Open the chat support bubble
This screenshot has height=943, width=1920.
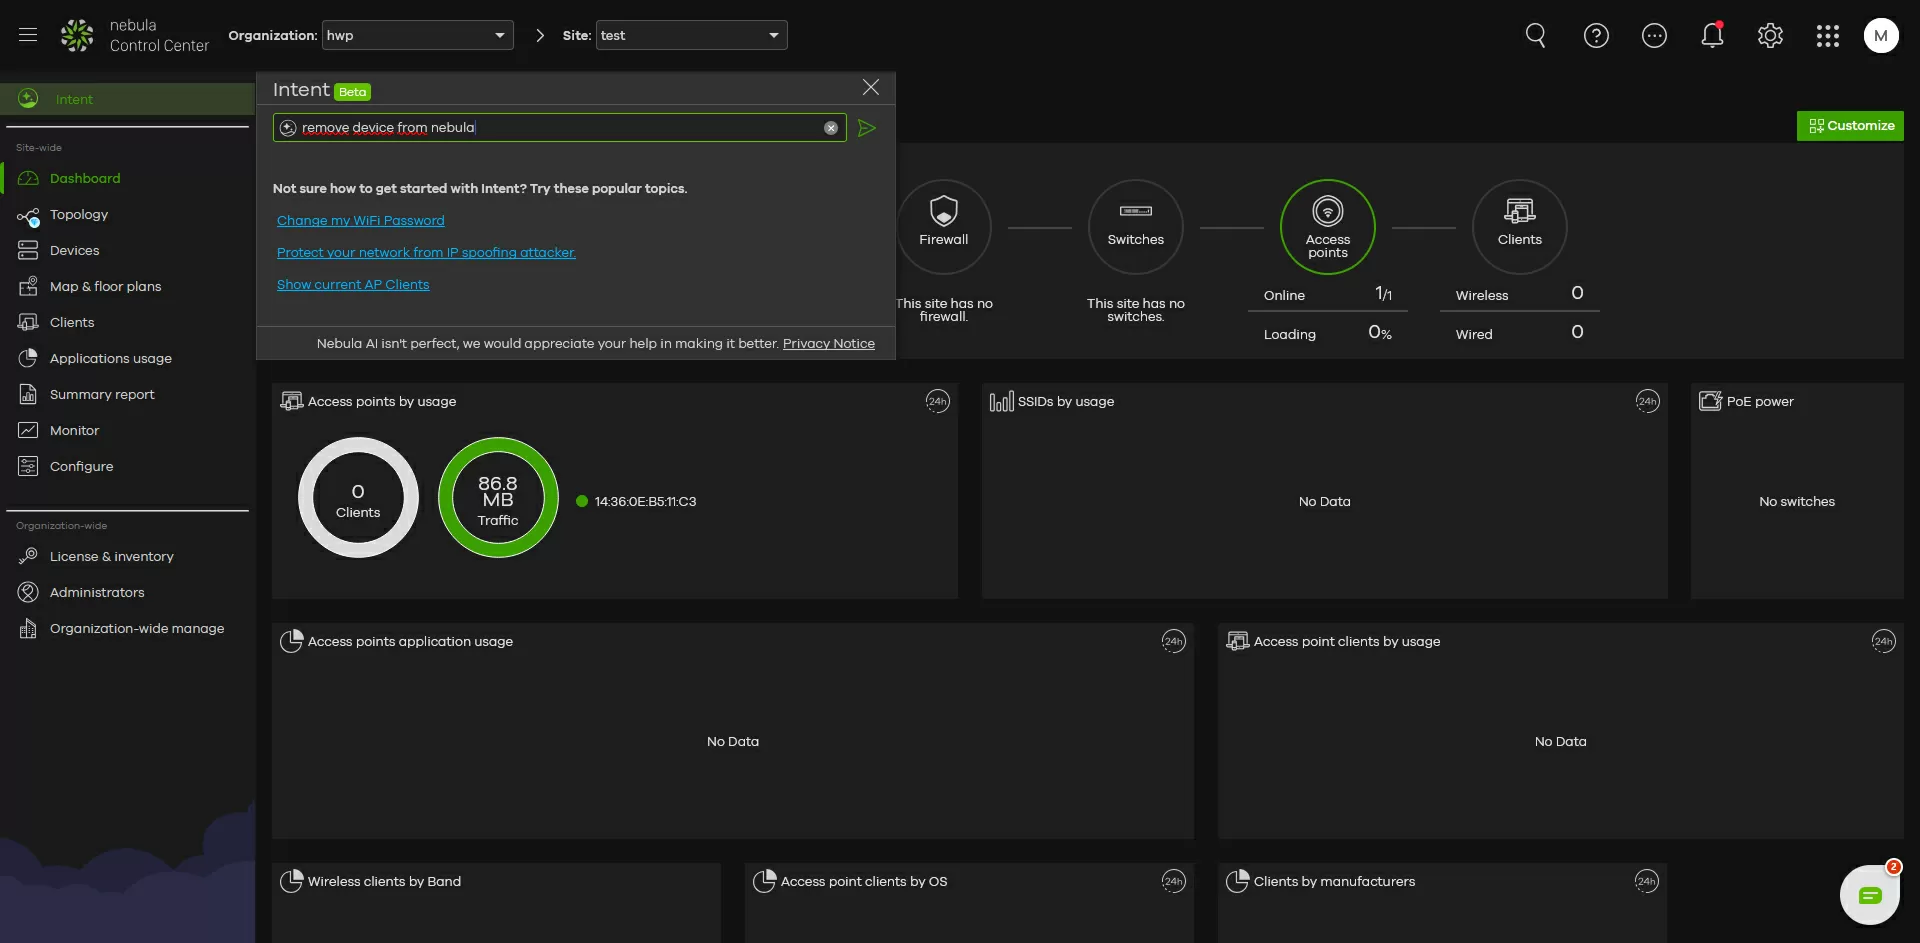tap(1869, 895)
